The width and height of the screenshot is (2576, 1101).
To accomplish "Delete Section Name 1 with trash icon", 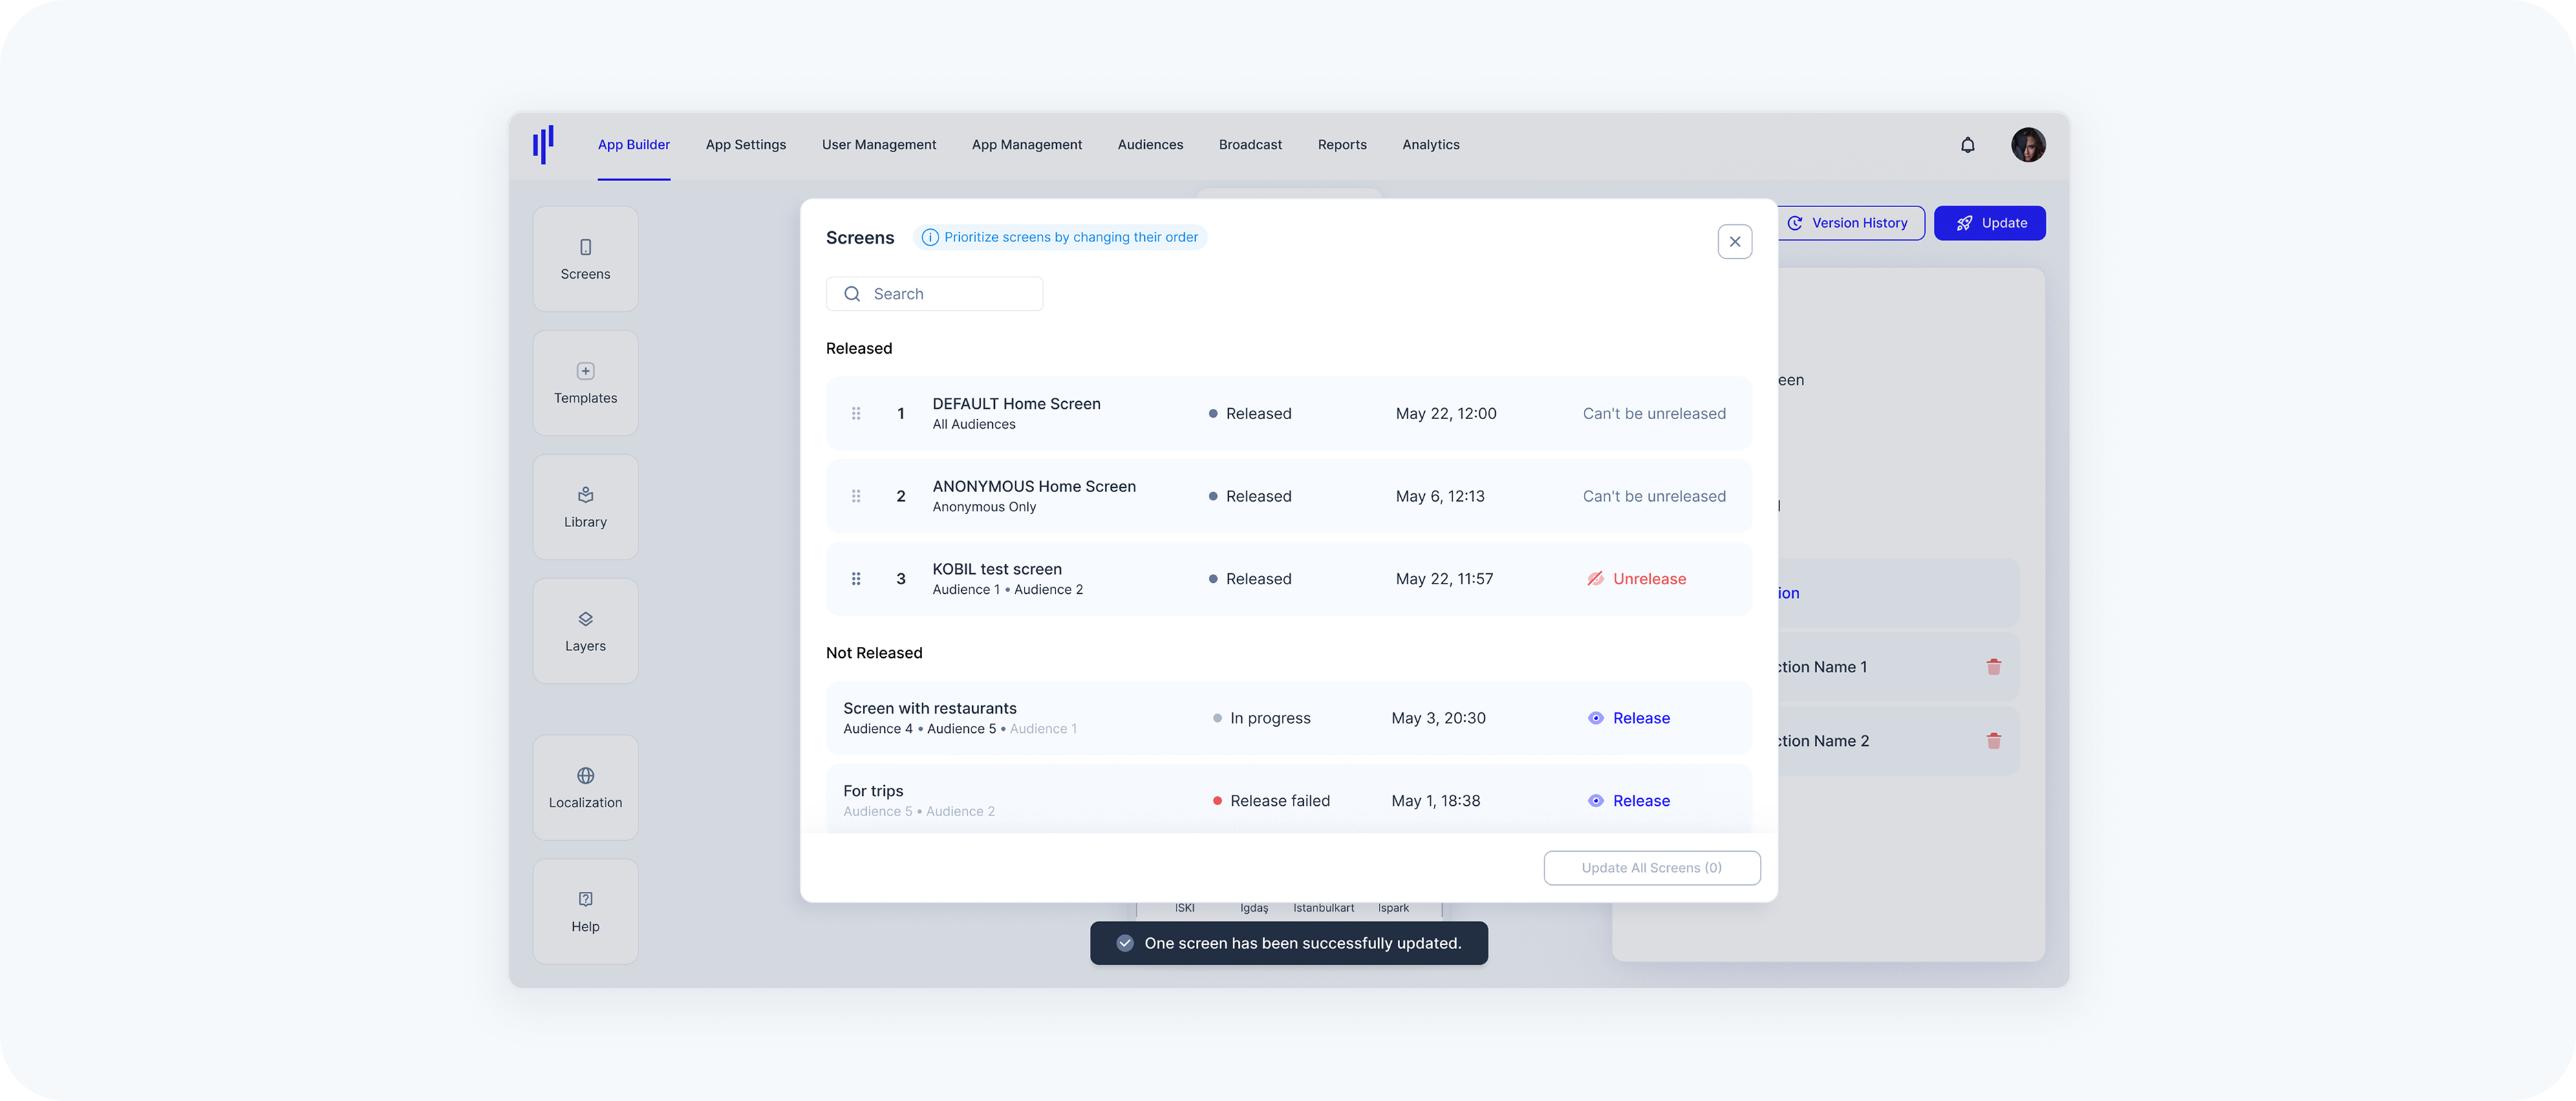I will [1993, 667].
